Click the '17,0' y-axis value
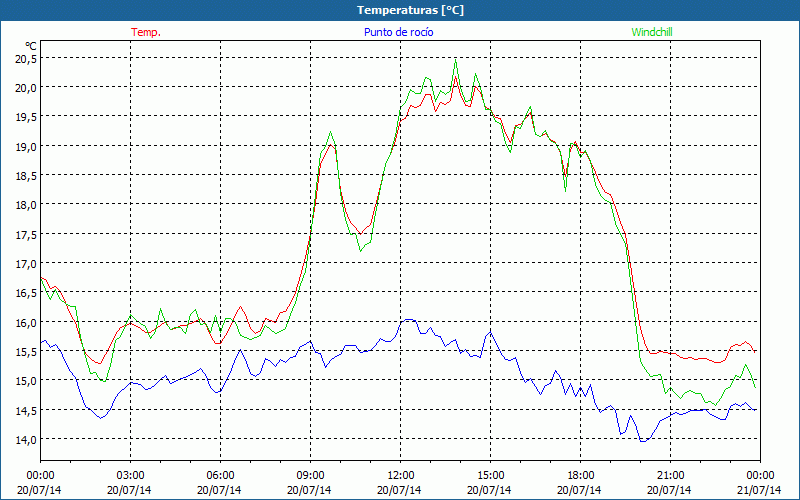The image size is (800, 500). (26, 264)
